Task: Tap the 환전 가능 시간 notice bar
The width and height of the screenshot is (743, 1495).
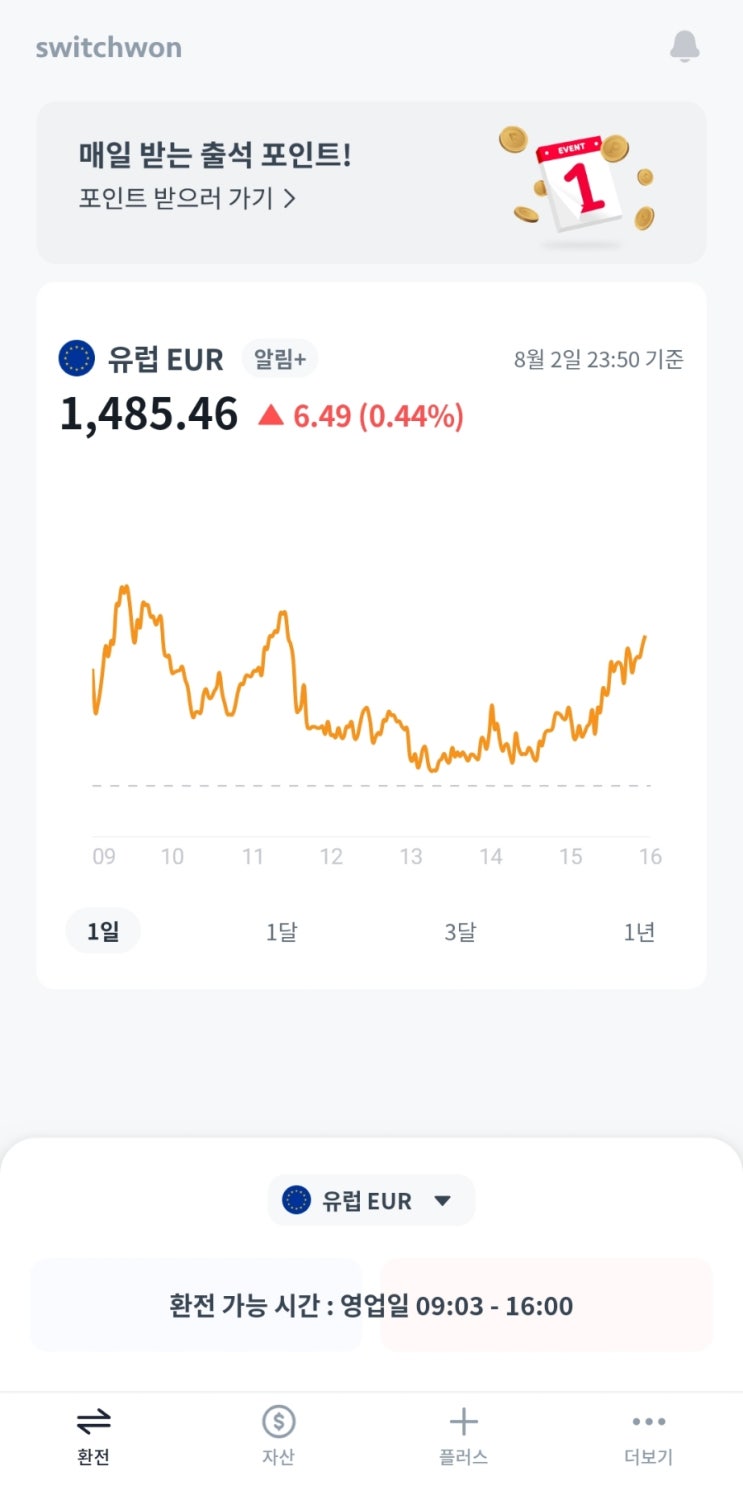Action: 371,1306
